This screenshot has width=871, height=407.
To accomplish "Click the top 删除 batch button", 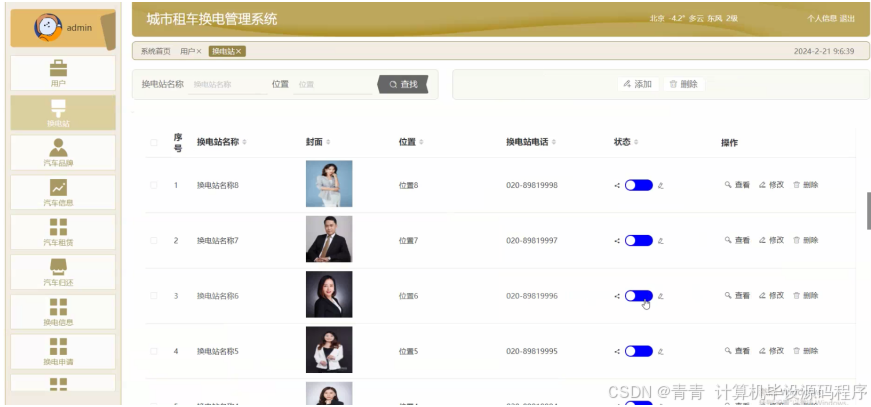I will (684, 84).
